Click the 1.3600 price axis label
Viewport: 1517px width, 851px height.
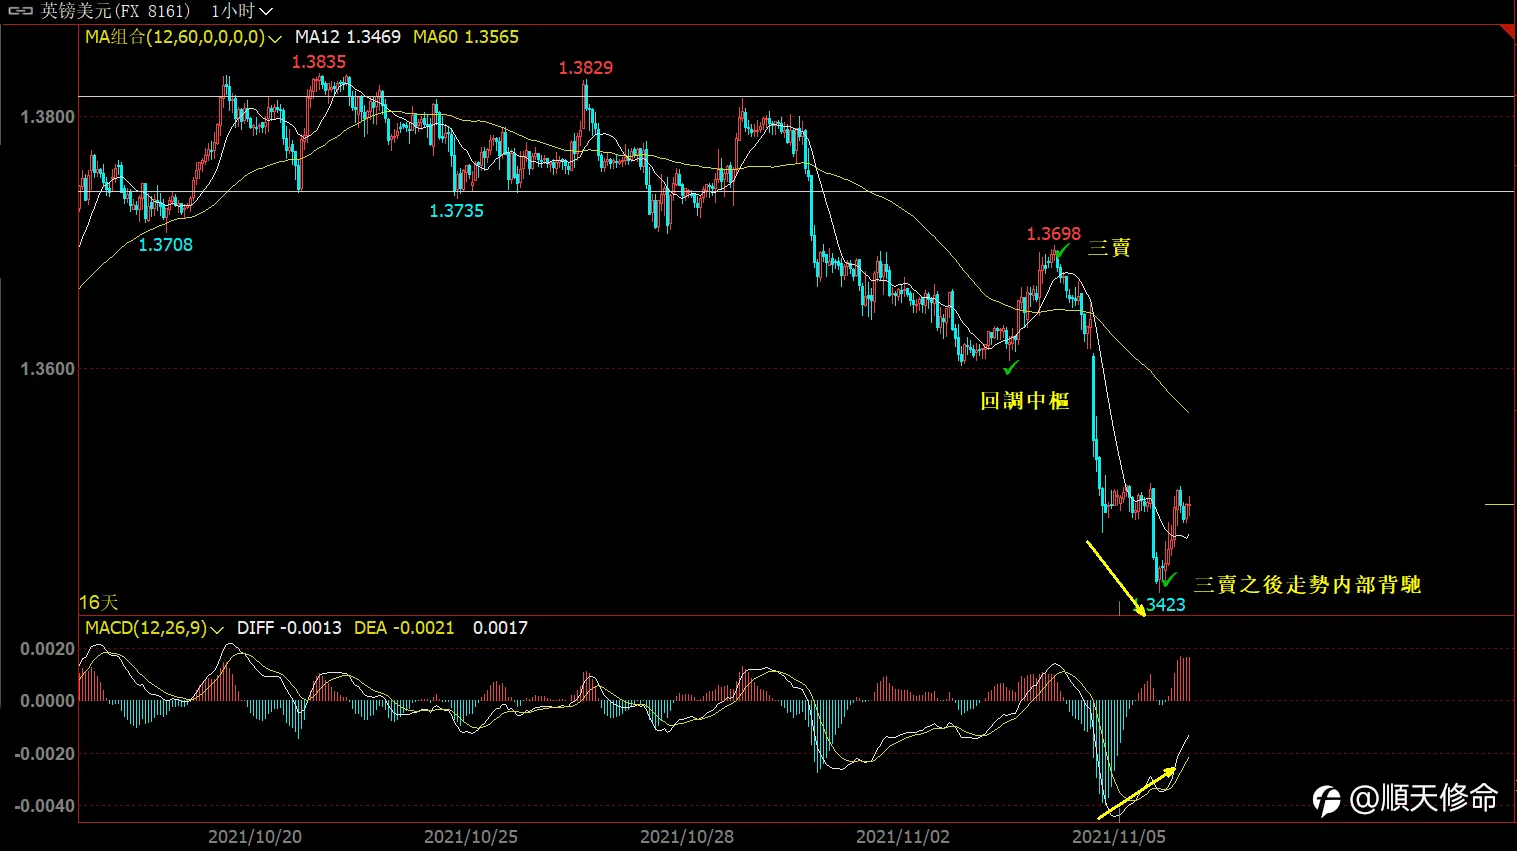47,369
